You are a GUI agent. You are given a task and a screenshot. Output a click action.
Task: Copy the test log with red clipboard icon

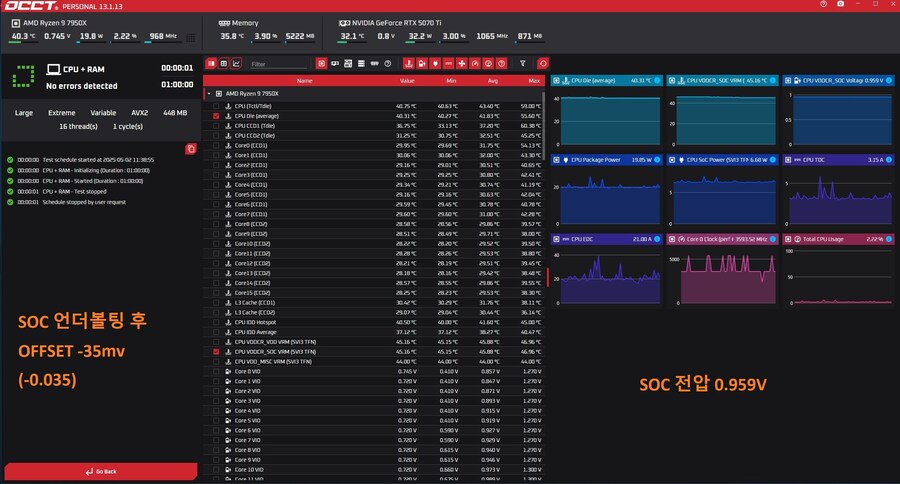pos(191,149)
